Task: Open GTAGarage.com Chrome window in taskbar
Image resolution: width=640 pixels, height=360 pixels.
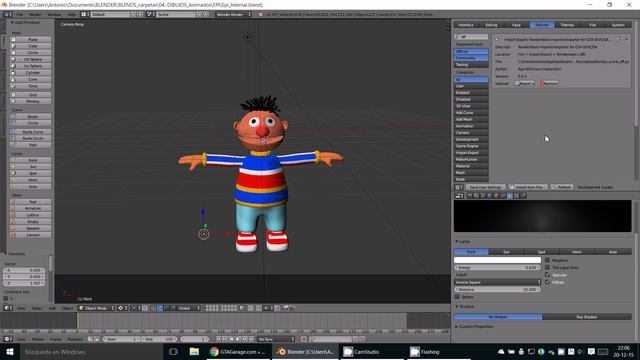Action: point(238,351)
